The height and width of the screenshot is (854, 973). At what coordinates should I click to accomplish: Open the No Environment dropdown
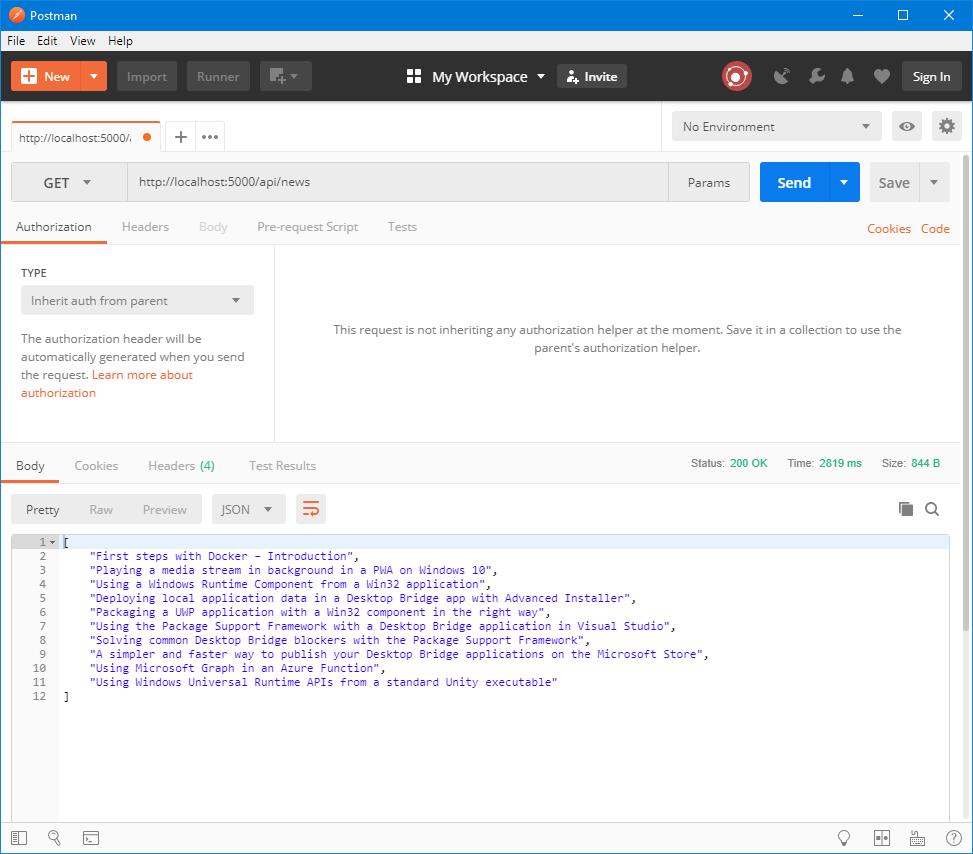(776, 127)
